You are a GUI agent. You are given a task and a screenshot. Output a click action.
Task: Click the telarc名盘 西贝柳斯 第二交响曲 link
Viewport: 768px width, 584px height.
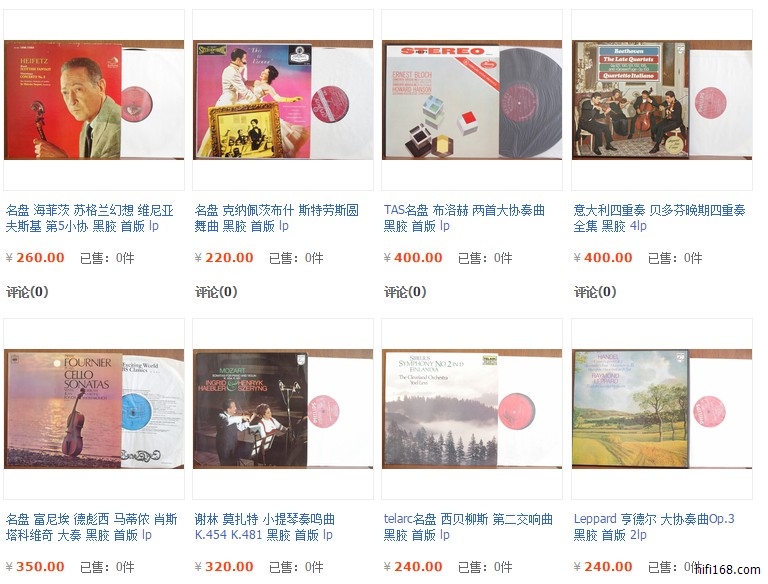click(x=468, y=527)
